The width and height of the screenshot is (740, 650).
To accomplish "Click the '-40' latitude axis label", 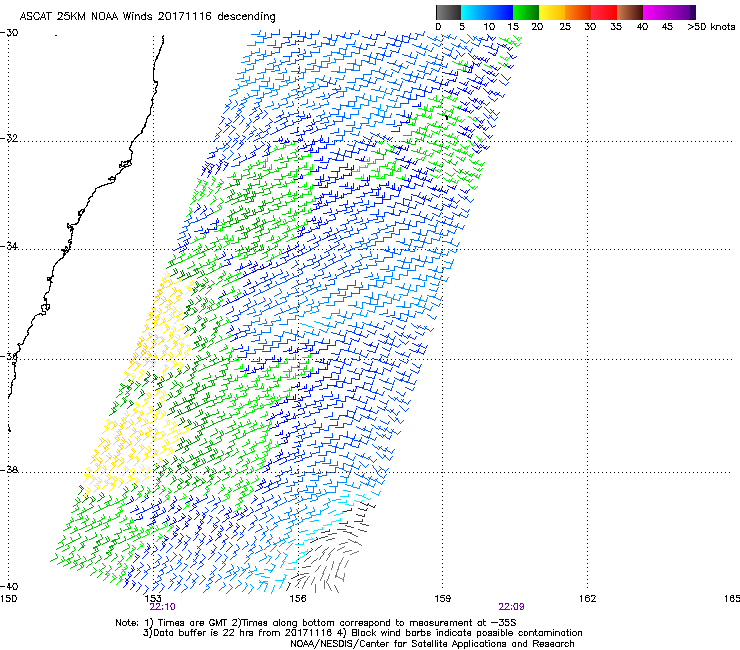I will tap(10, 586).
